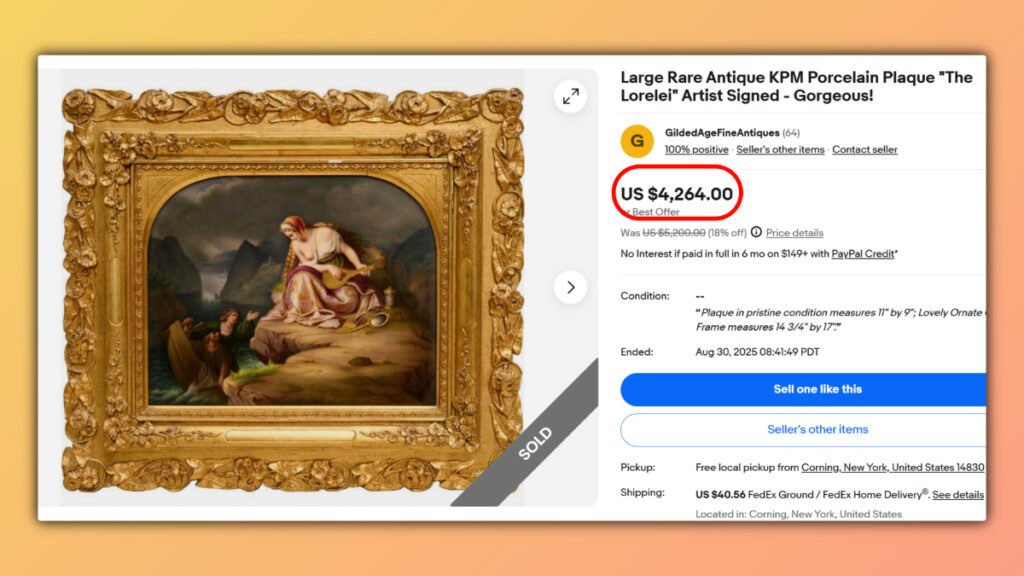
Task: Go to the next listing photo
Action: click(x=570, y=287)
